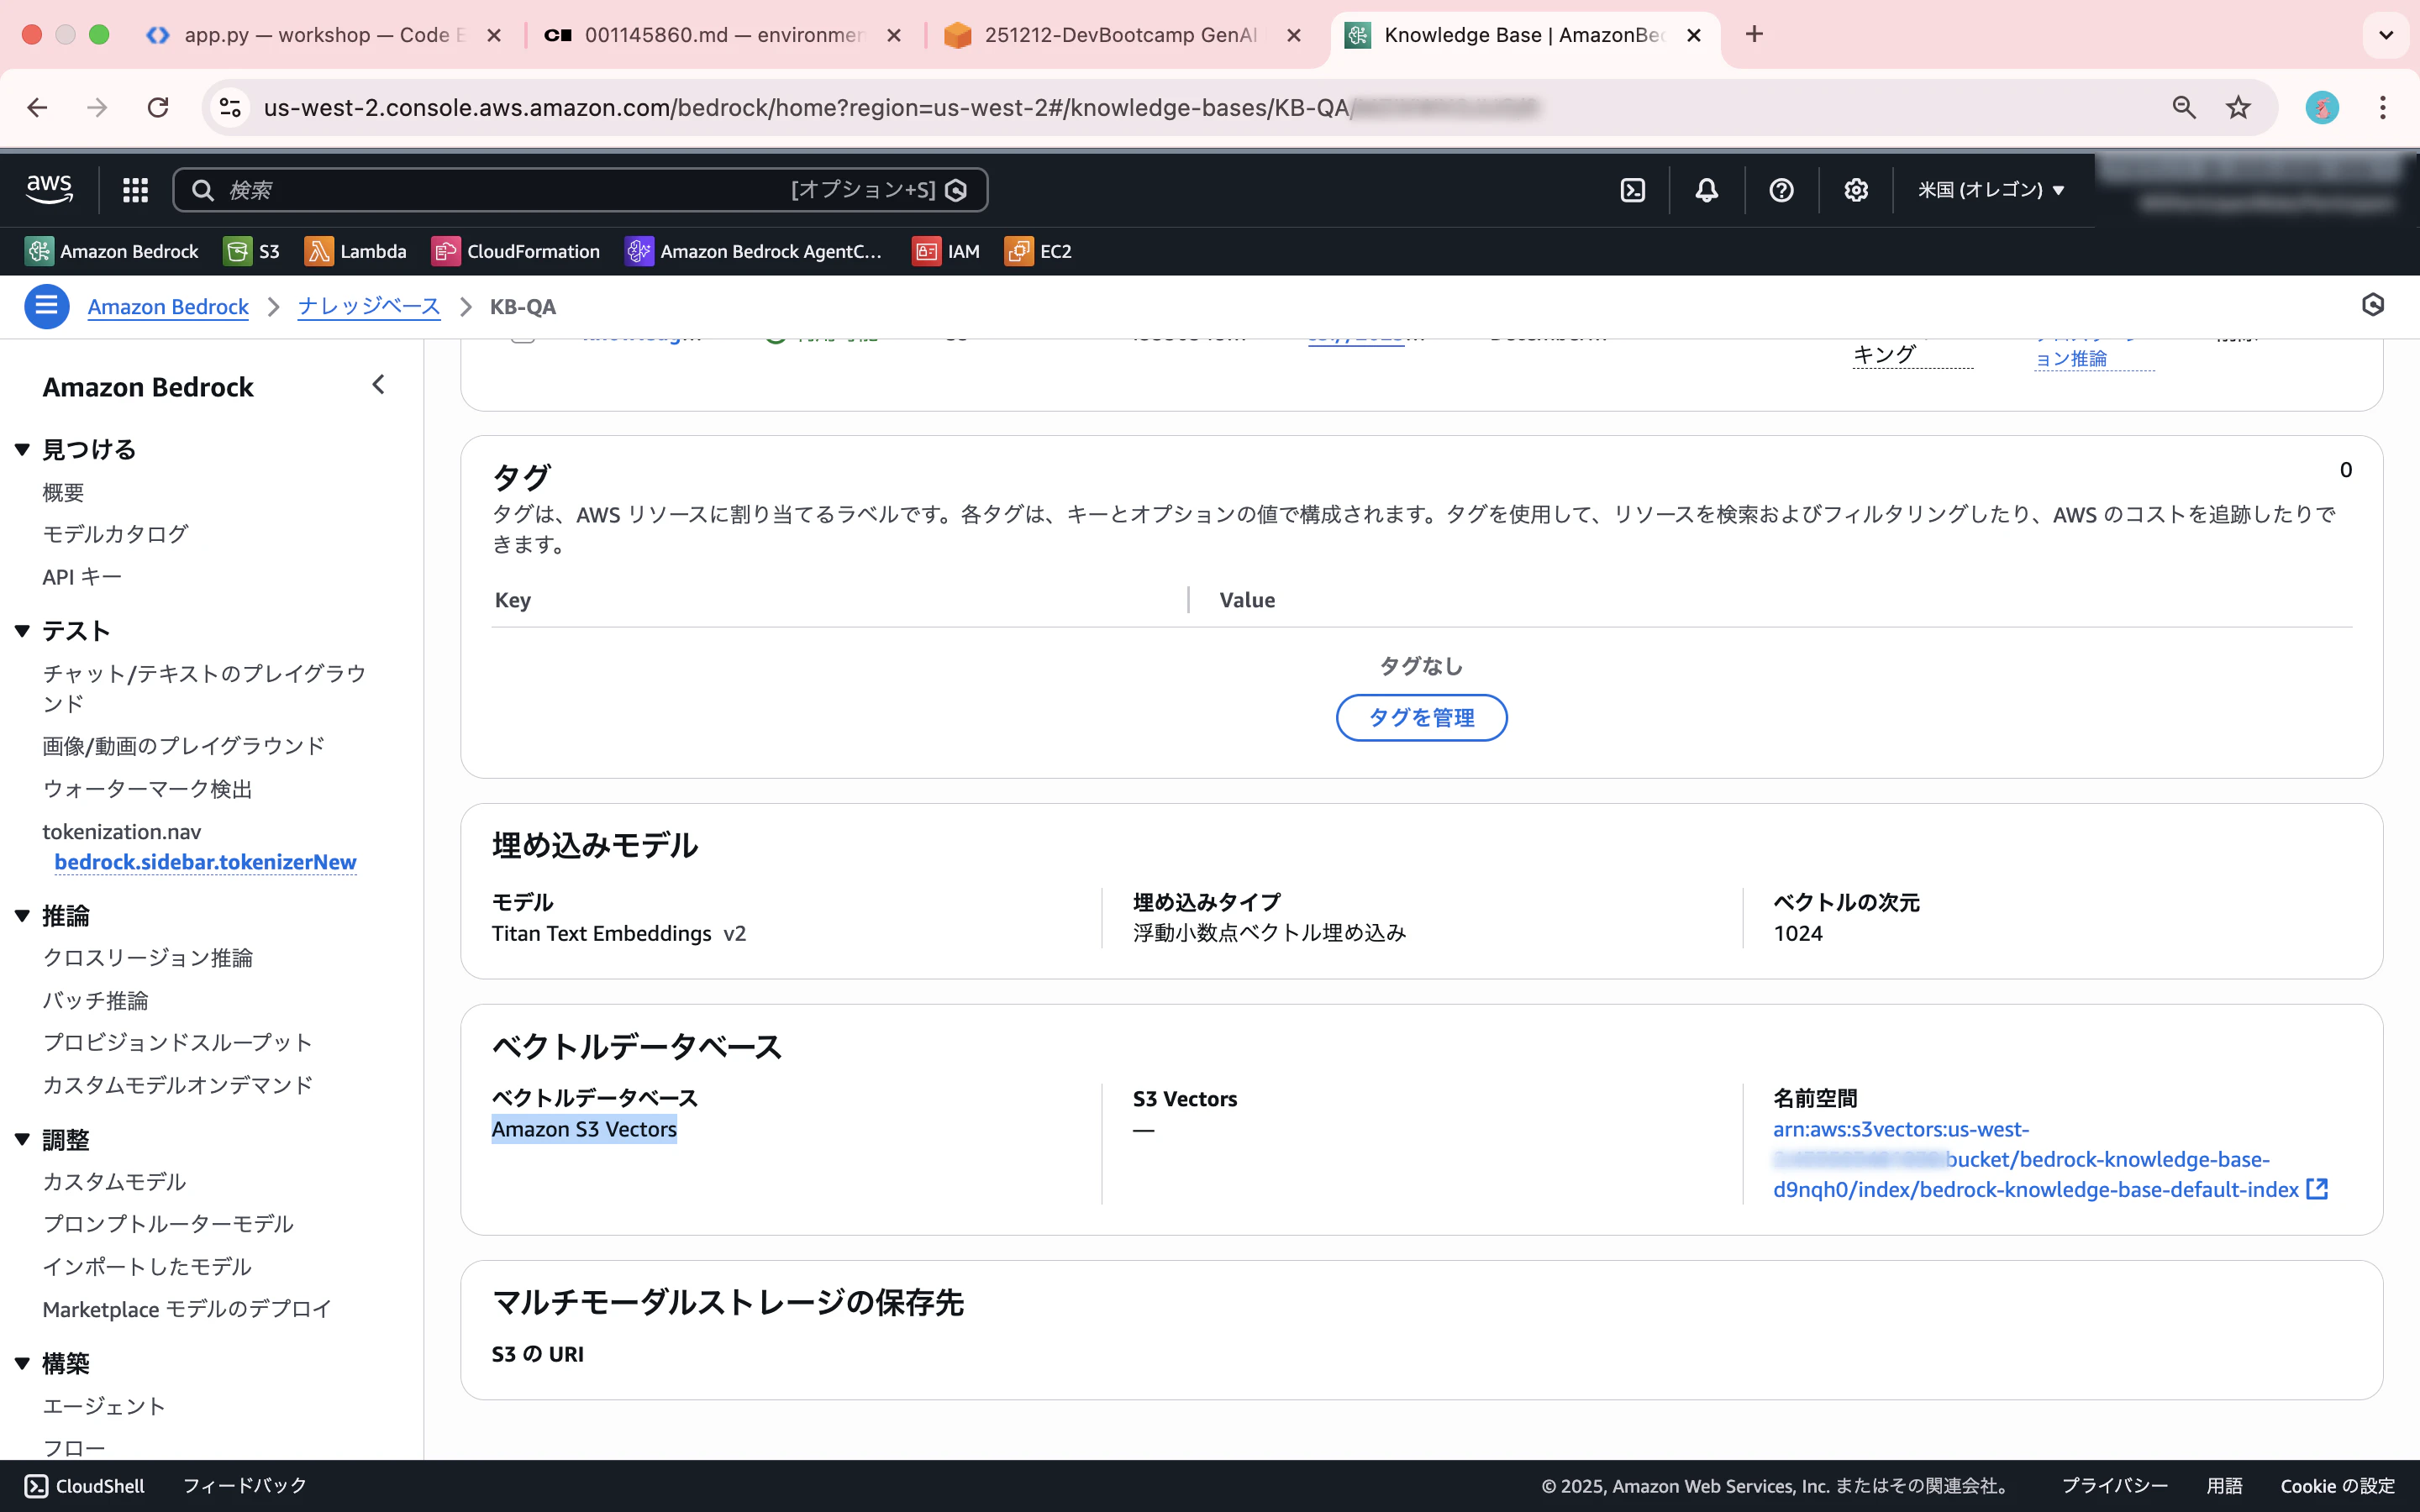The image size is (2420, 1512).
Task: Go to Amazon Bedrock breadcrumb link
Action: tap(168, 306)
